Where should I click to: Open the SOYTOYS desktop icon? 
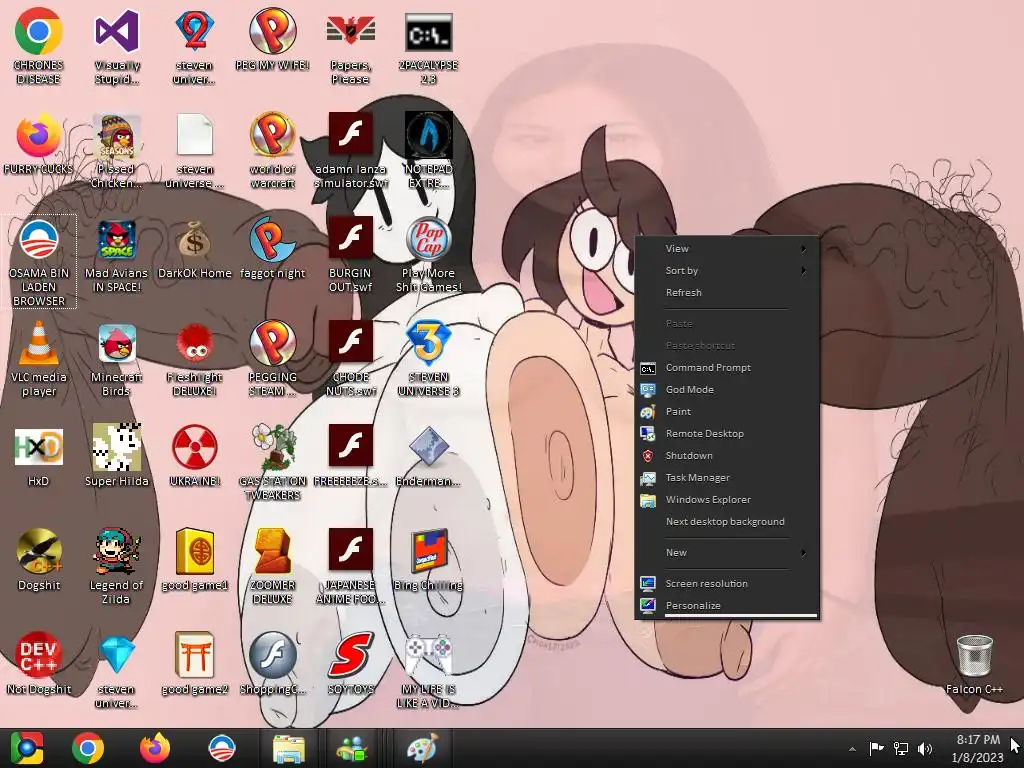351,656
